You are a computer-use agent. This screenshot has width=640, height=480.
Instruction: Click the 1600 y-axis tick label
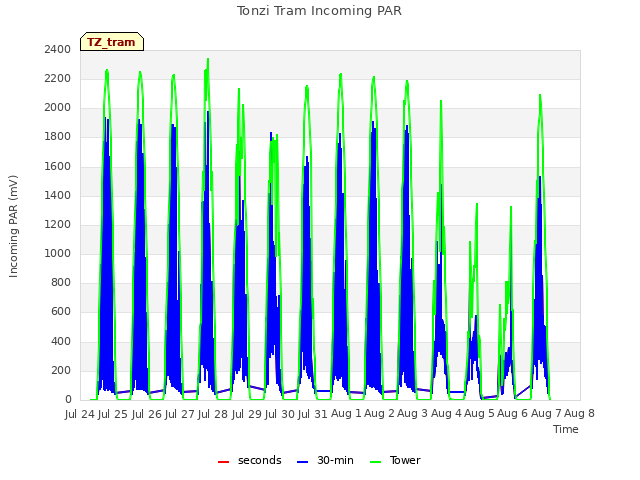pyautogui.click(x=58, y=166)
